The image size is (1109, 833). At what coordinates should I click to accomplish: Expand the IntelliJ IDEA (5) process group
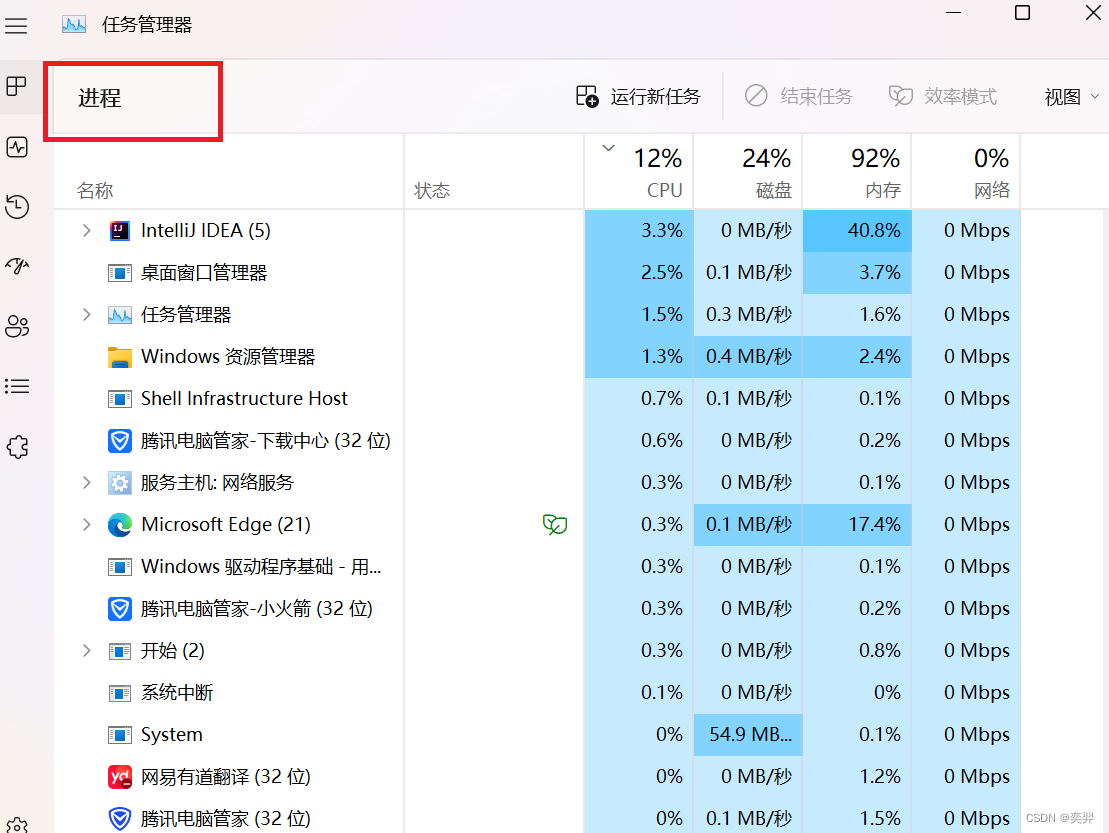click(x=86, y=231)
